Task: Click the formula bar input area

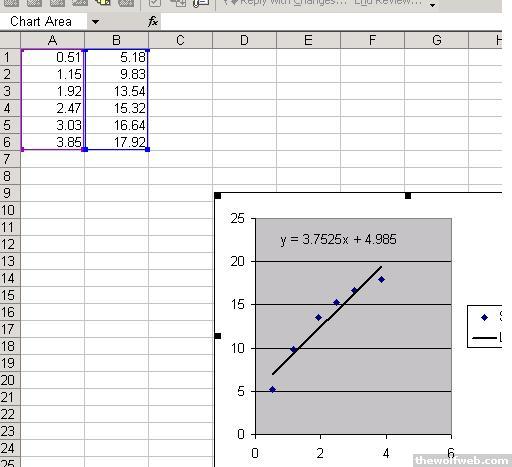Action: pos(331,22)
